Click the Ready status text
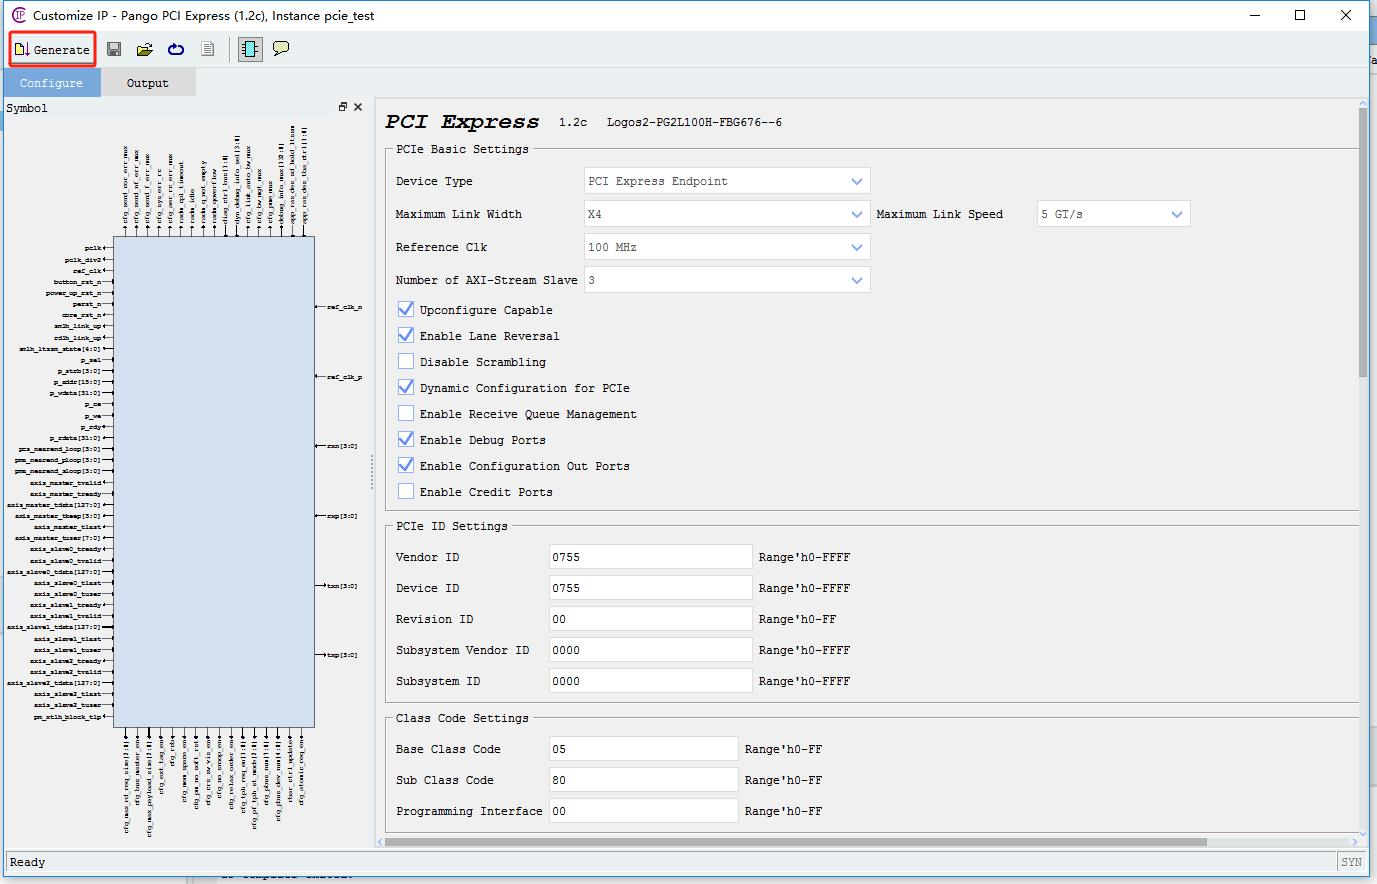 pos(27,862)
